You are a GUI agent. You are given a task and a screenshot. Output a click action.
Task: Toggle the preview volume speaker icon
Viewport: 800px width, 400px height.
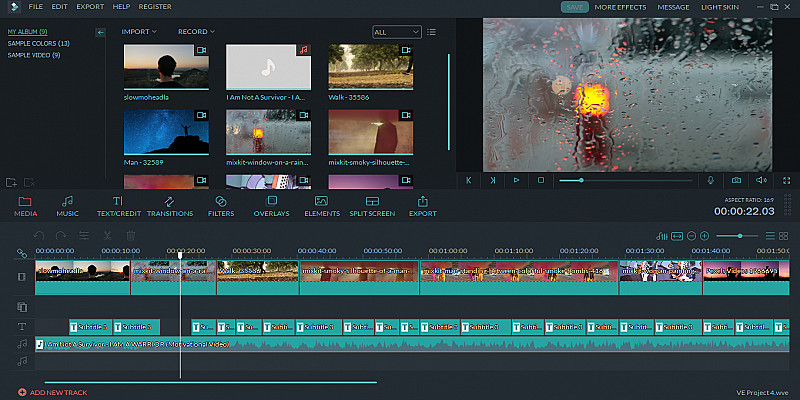point(761,180)
